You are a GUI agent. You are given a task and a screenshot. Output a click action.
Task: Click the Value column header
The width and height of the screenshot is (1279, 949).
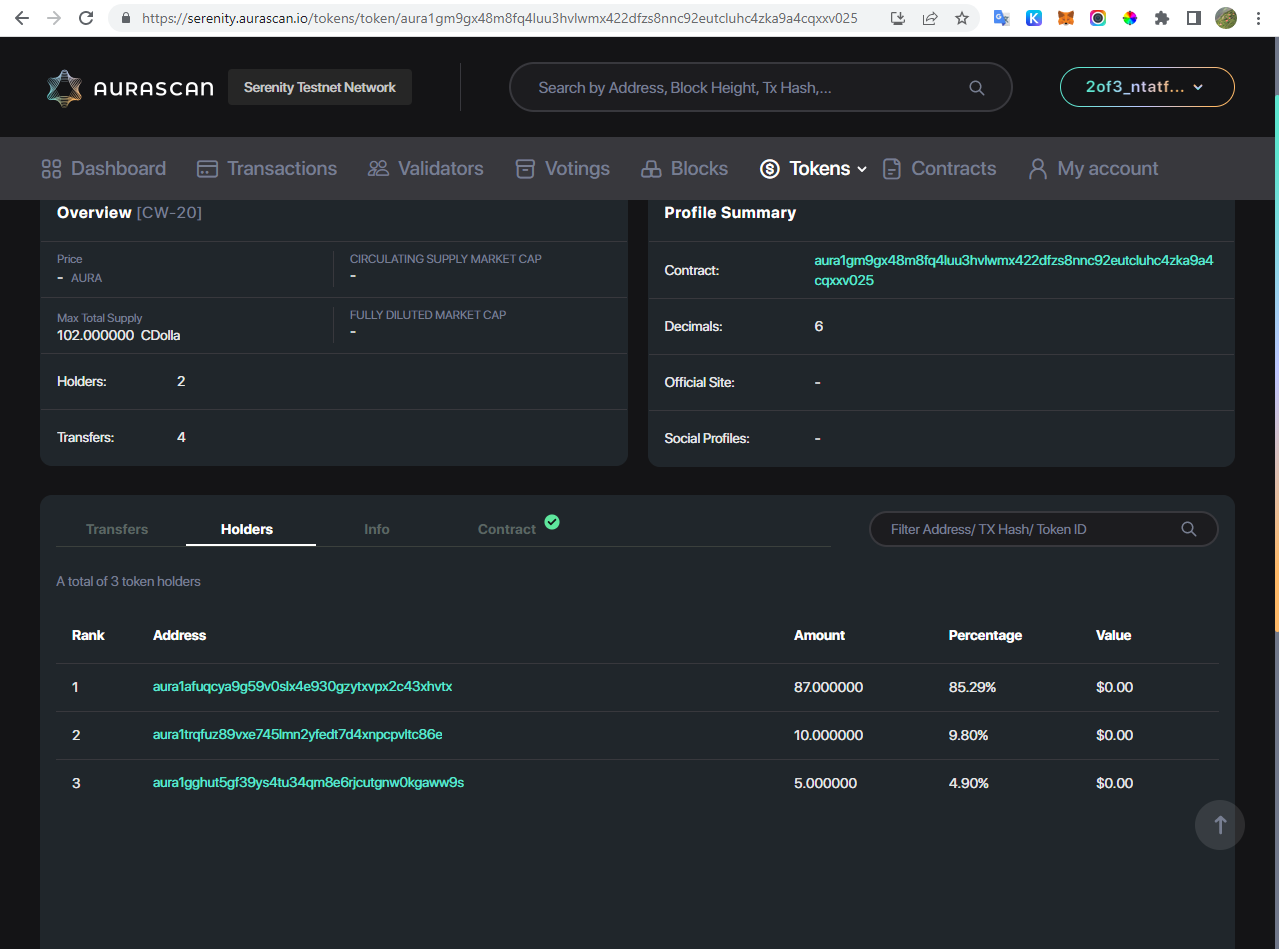(1113, 635)
